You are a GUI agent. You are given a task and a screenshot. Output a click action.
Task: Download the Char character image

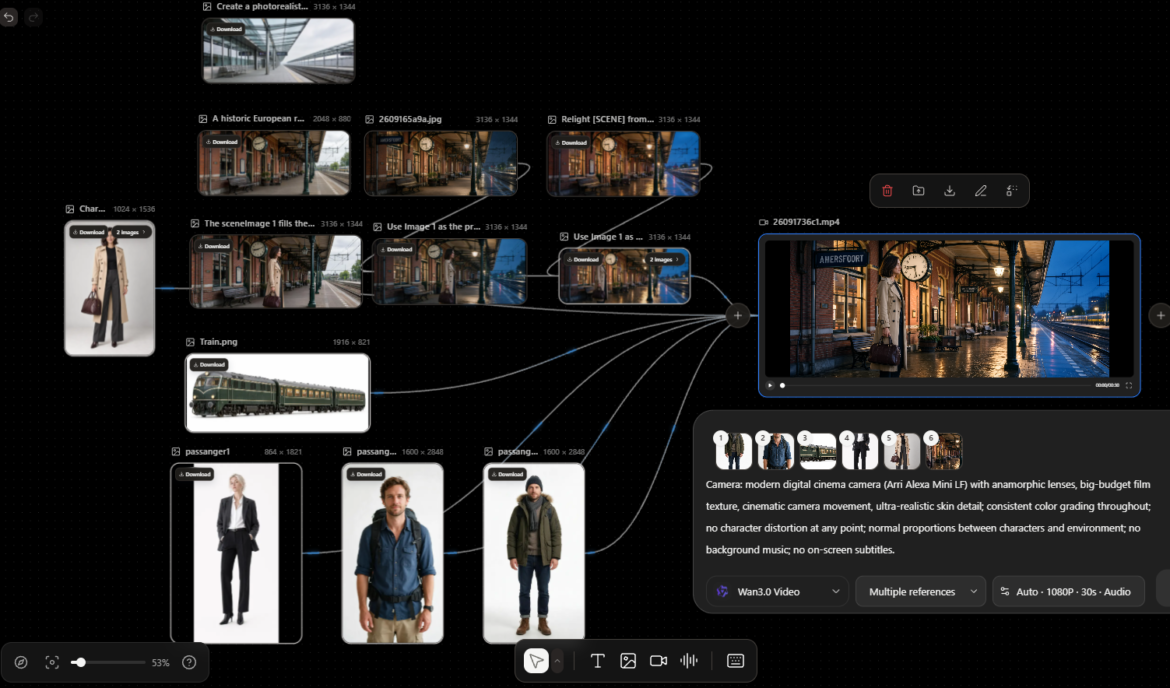(90, 232)
